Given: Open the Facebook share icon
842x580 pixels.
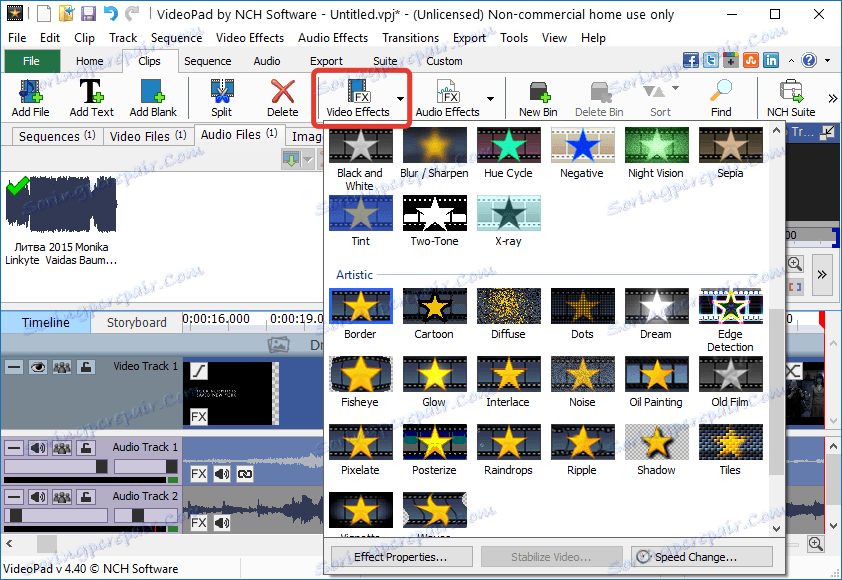Looking at the screenshot, I should 691,60.
